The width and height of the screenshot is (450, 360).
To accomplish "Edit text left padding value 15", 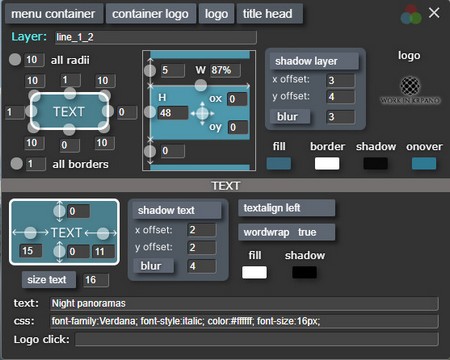I will [31, 251].
